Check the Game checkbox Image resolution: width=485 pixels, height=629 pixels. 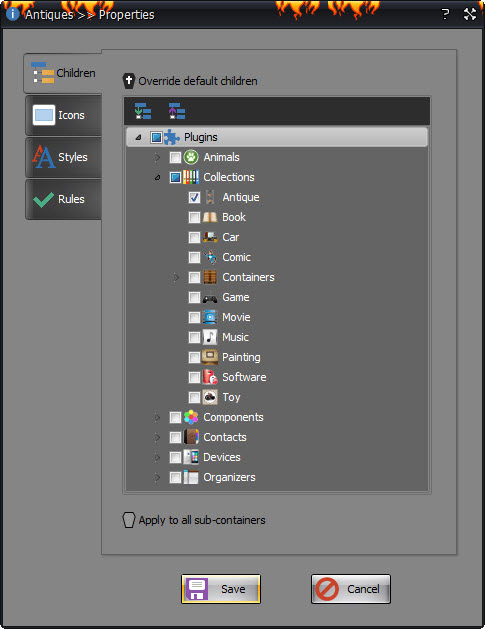coord(195,297)
